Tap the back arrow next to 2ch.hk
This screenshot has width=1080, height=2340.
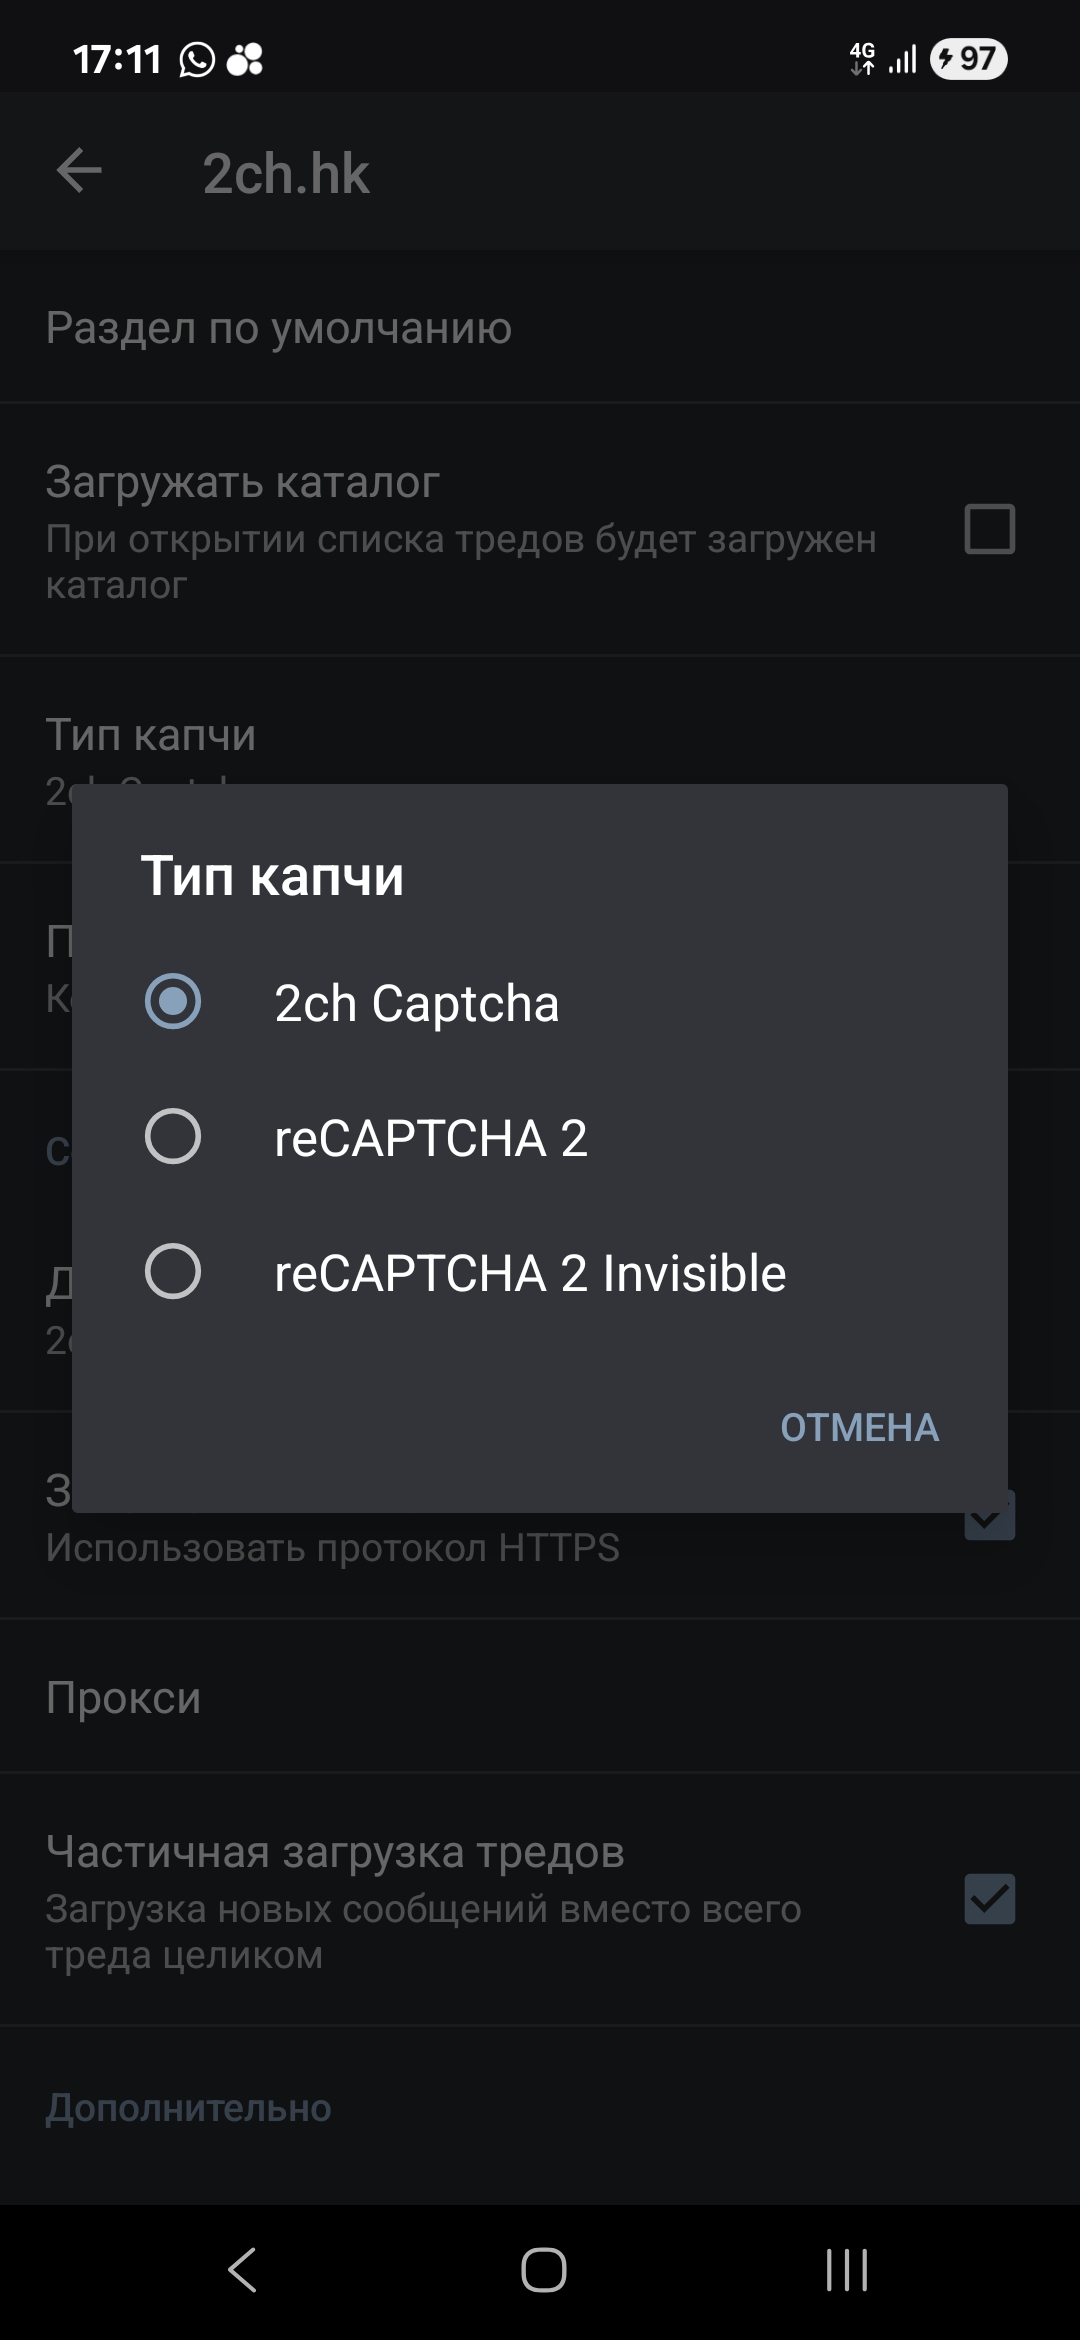(x=79, y=171)
